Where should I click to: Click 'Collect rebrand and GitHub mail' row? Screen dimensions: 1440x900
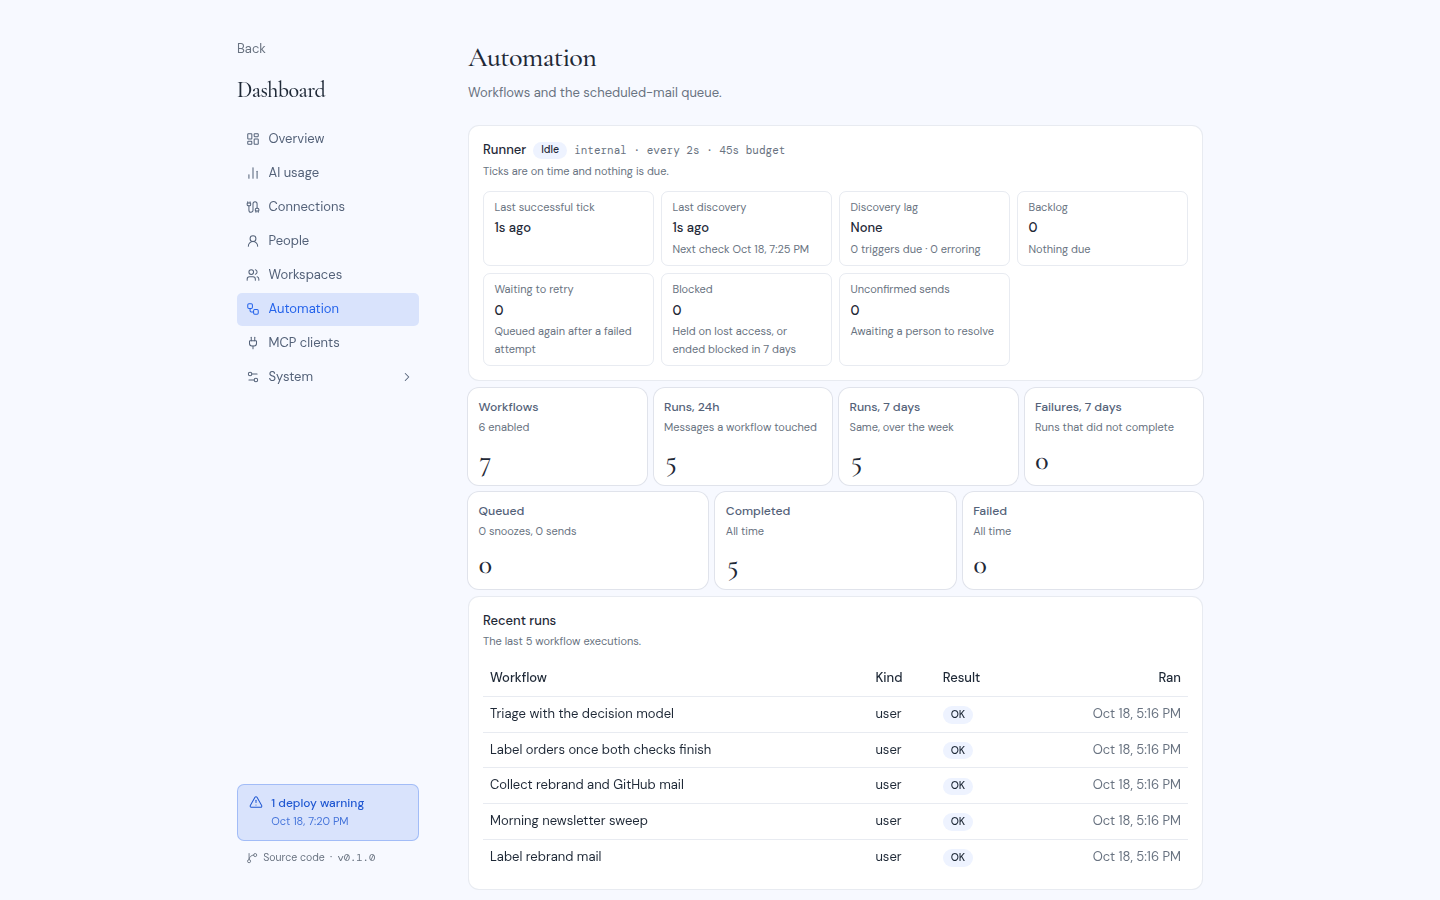coord(835,785)
